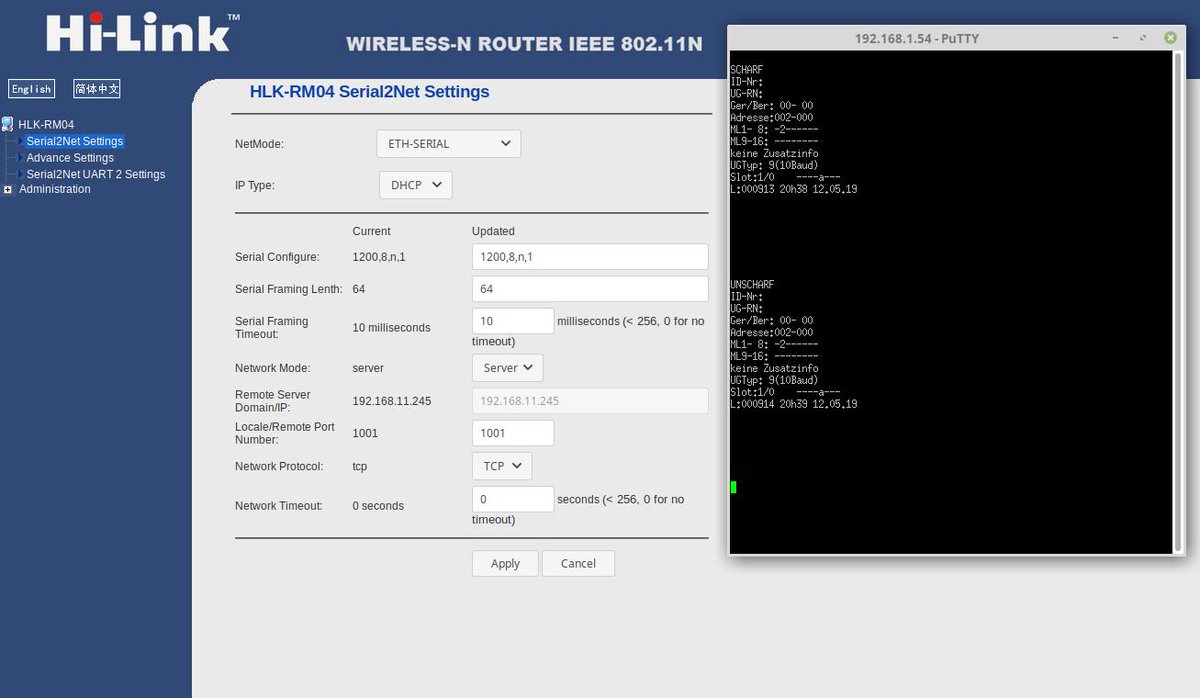Click the PuTTY window title bar
This screenshot has width=1200, height=698.
[917, 38]
